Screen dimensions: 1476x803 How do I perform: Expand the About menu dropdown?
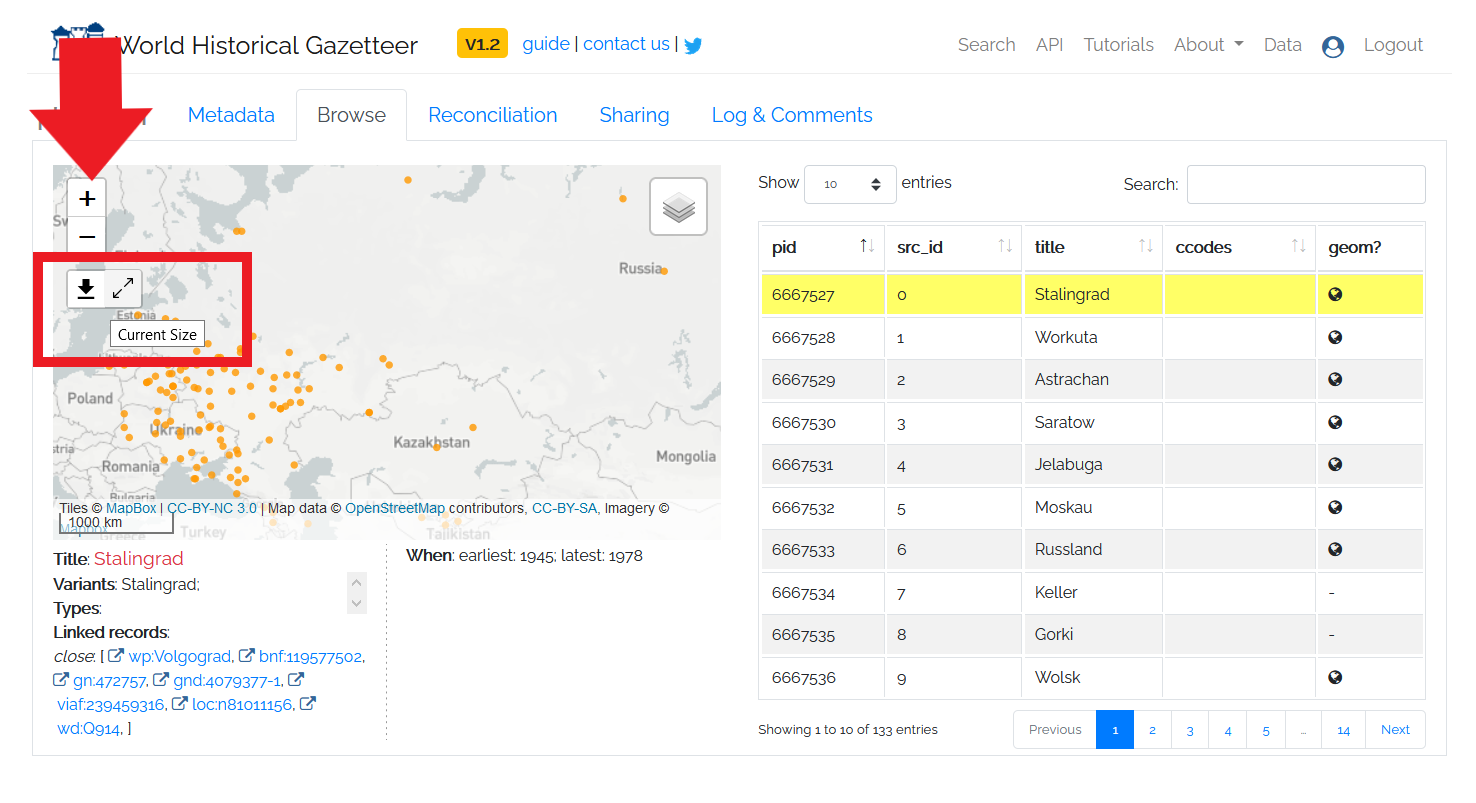[1208, 45]
